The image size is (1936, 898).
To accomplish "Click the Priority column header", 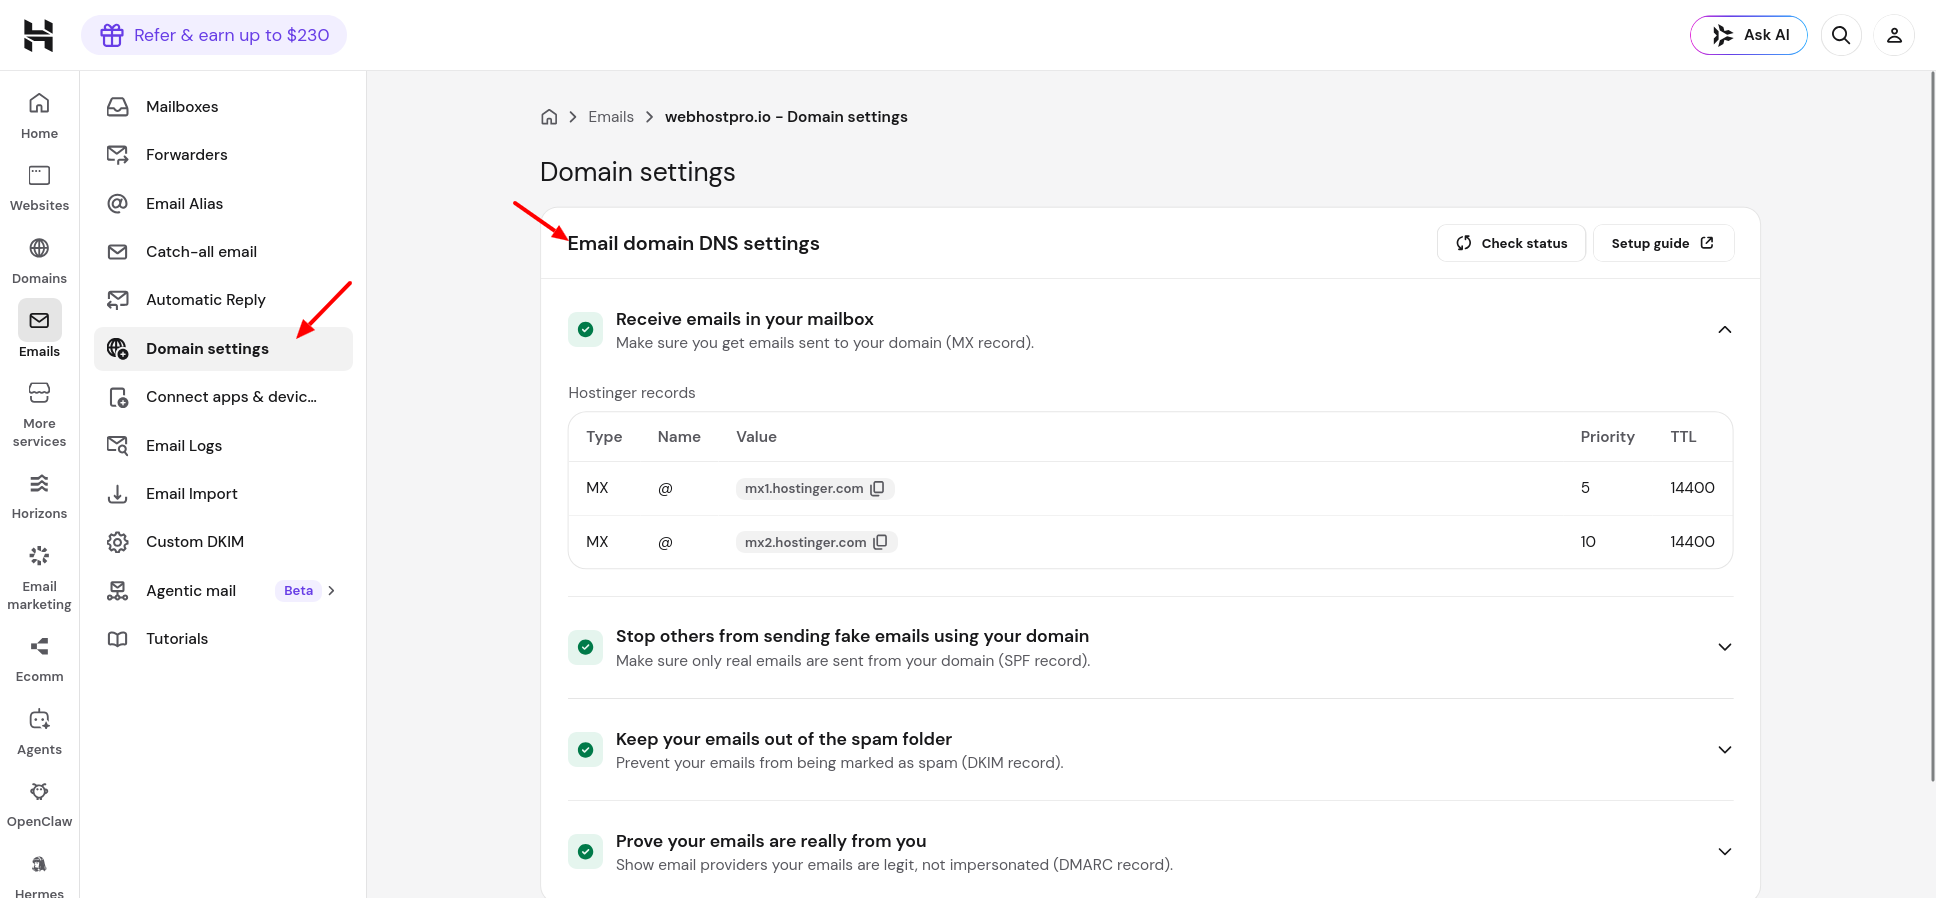I will 1607,437.
